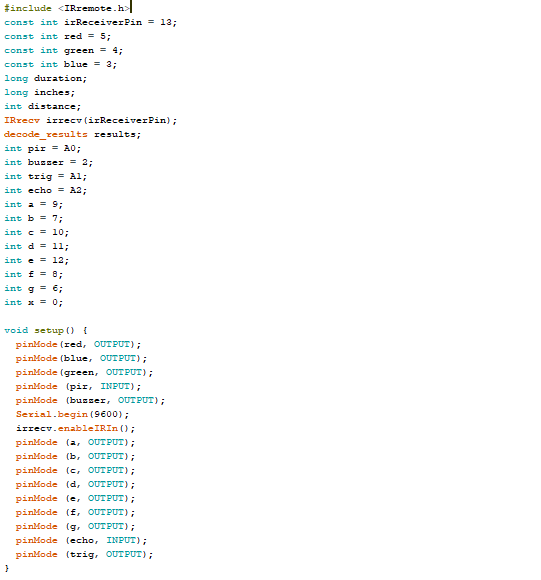The image size is (541, 580).
Task: Click 'pinMode (d, OUTPUT);' line
Action: 75,485
